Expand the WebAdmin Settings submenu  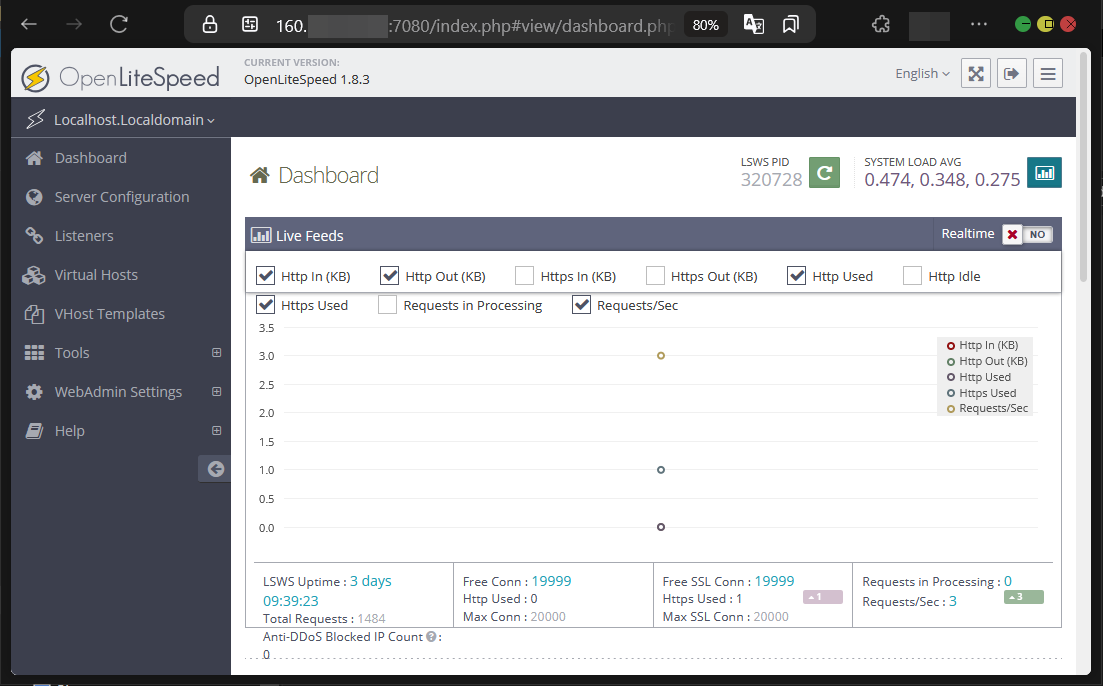[216, 392]
